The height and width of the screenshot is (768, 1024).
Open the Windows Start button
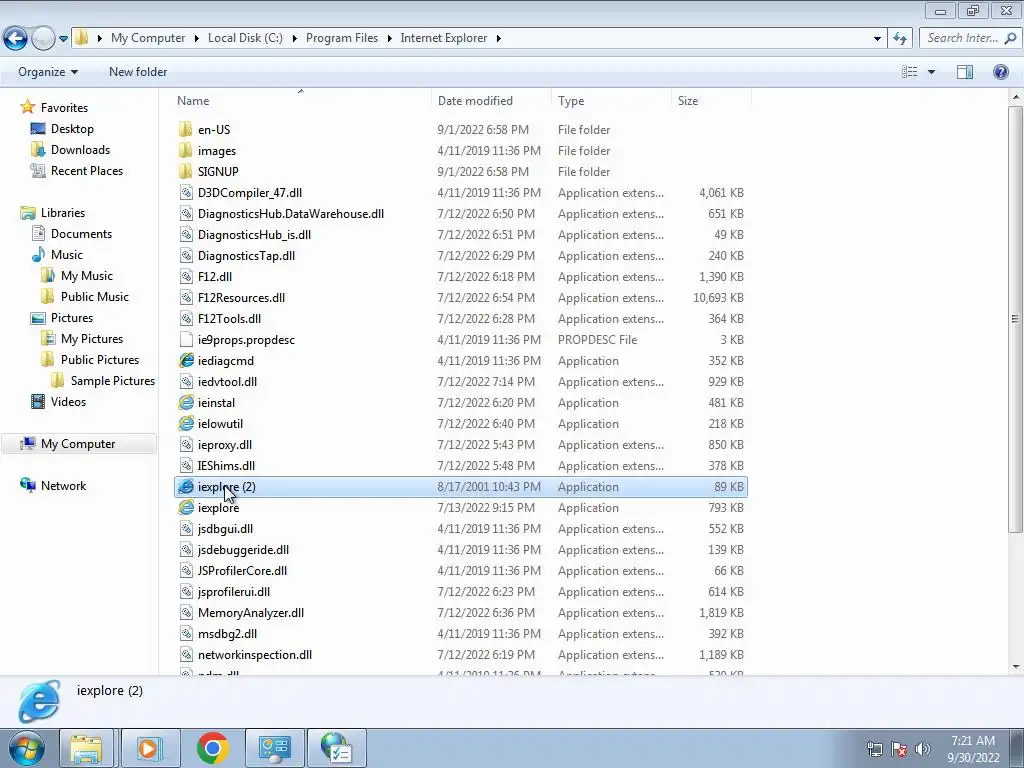pyautogui.click(x=26, y=748)
